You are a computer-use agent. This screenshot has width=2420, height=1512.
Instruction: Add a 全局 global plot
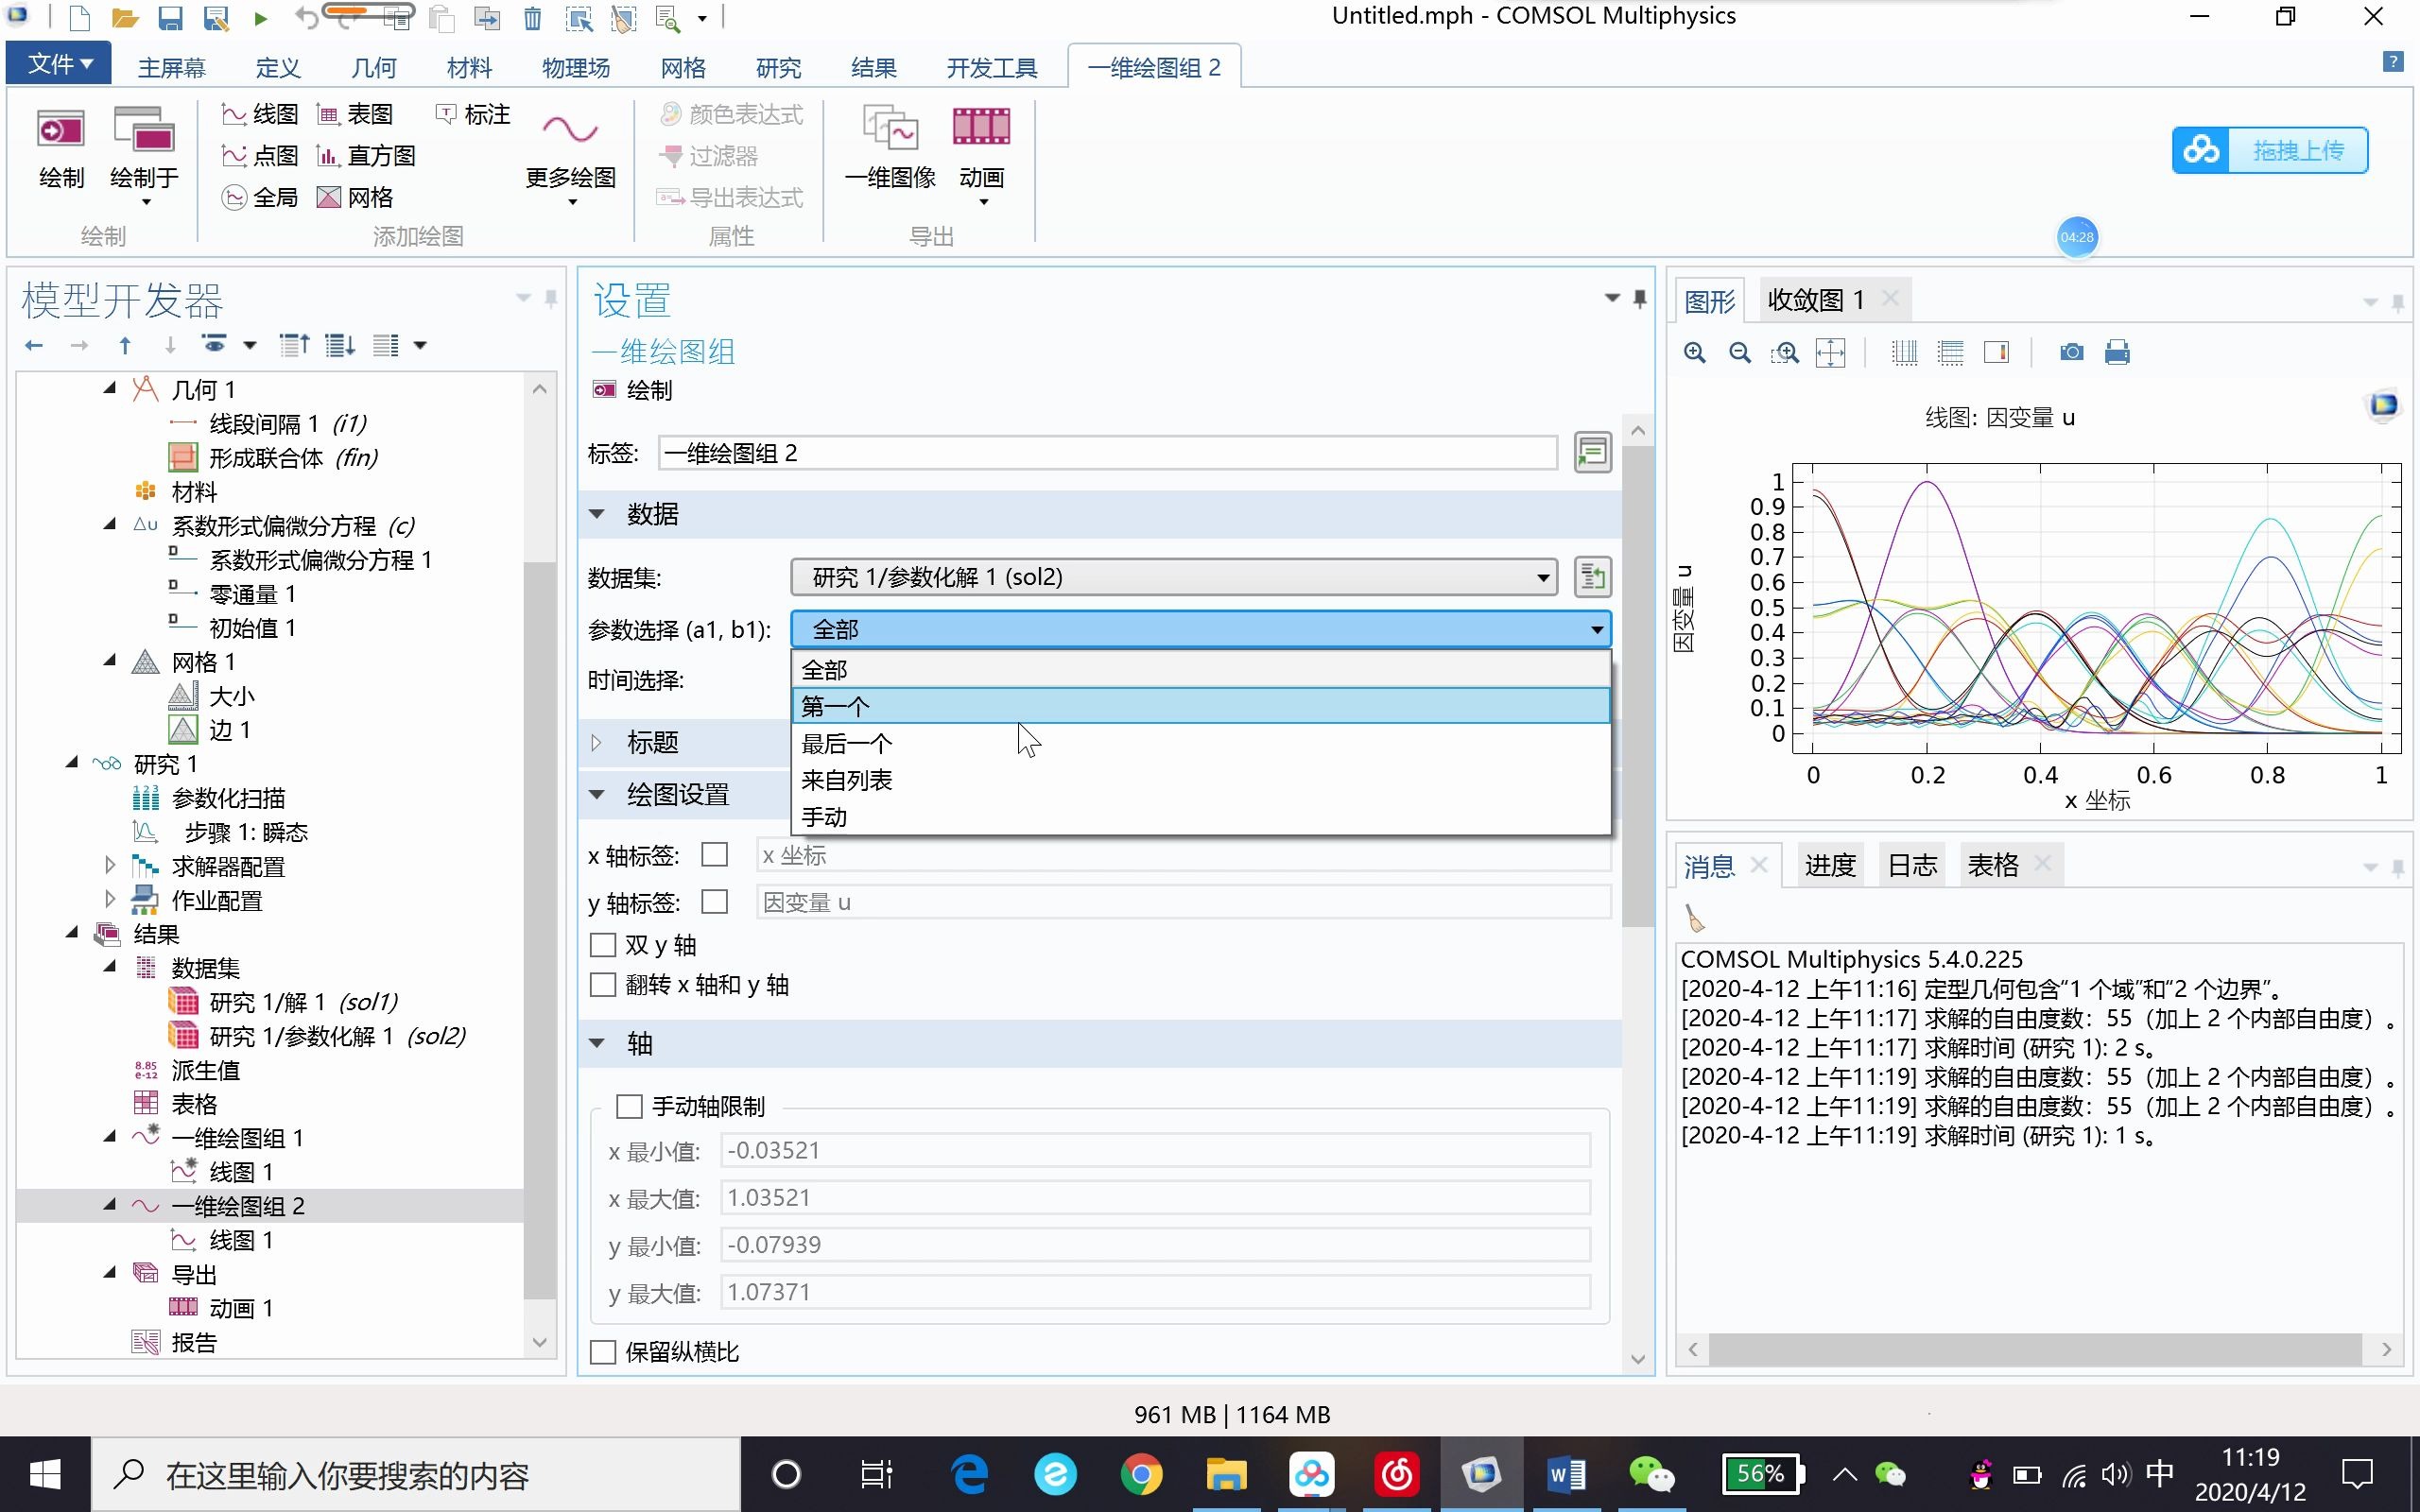pos(259,197)
